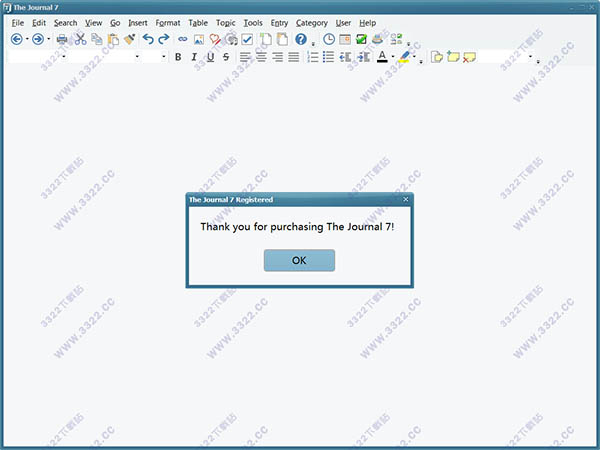Image resolution: width=600 pixels, height=450 pixels.
Task: Open the Back history dropdown arrow
Action: click(27, 39)
